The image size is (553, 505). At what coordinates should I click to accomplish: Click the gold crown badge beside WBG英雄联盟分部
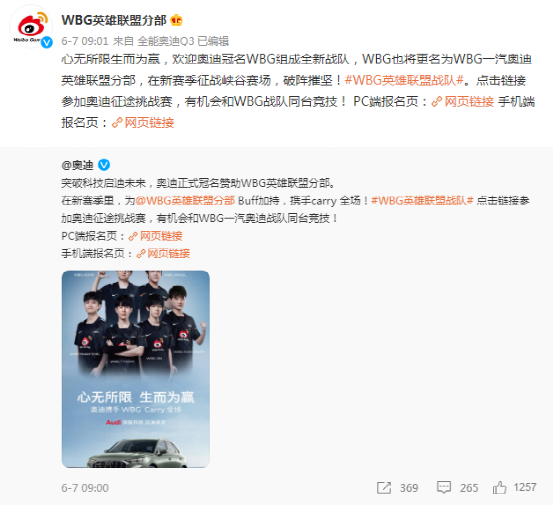point(176,20)
